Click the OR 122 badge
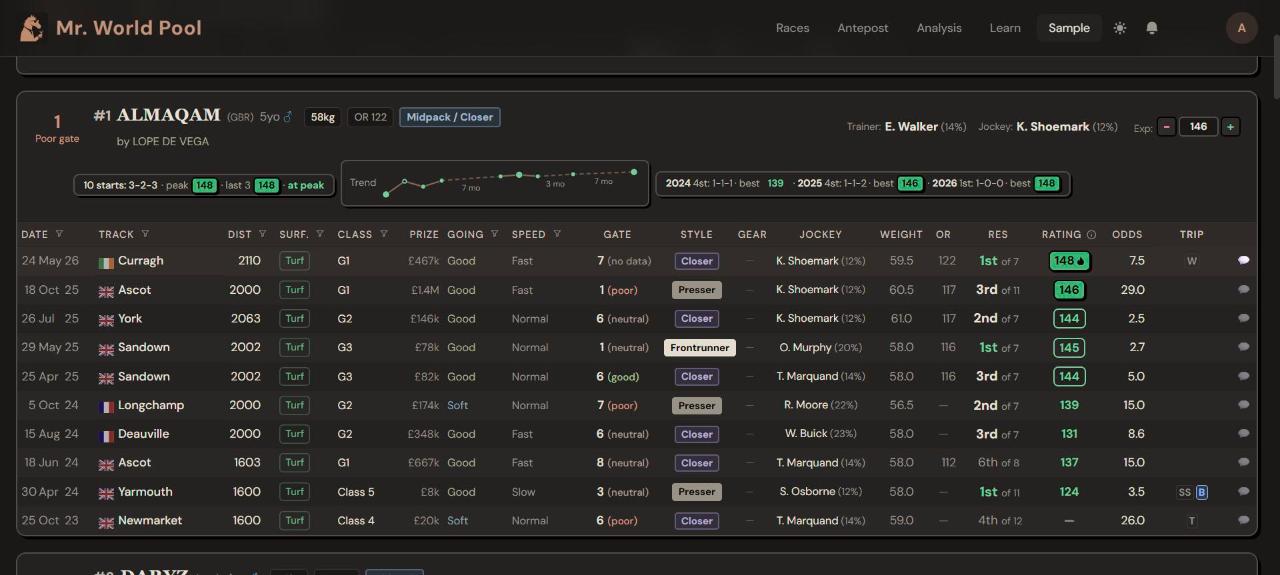Screen dimensions: 1280x575 pyautogui.click(x=371, y=117)
